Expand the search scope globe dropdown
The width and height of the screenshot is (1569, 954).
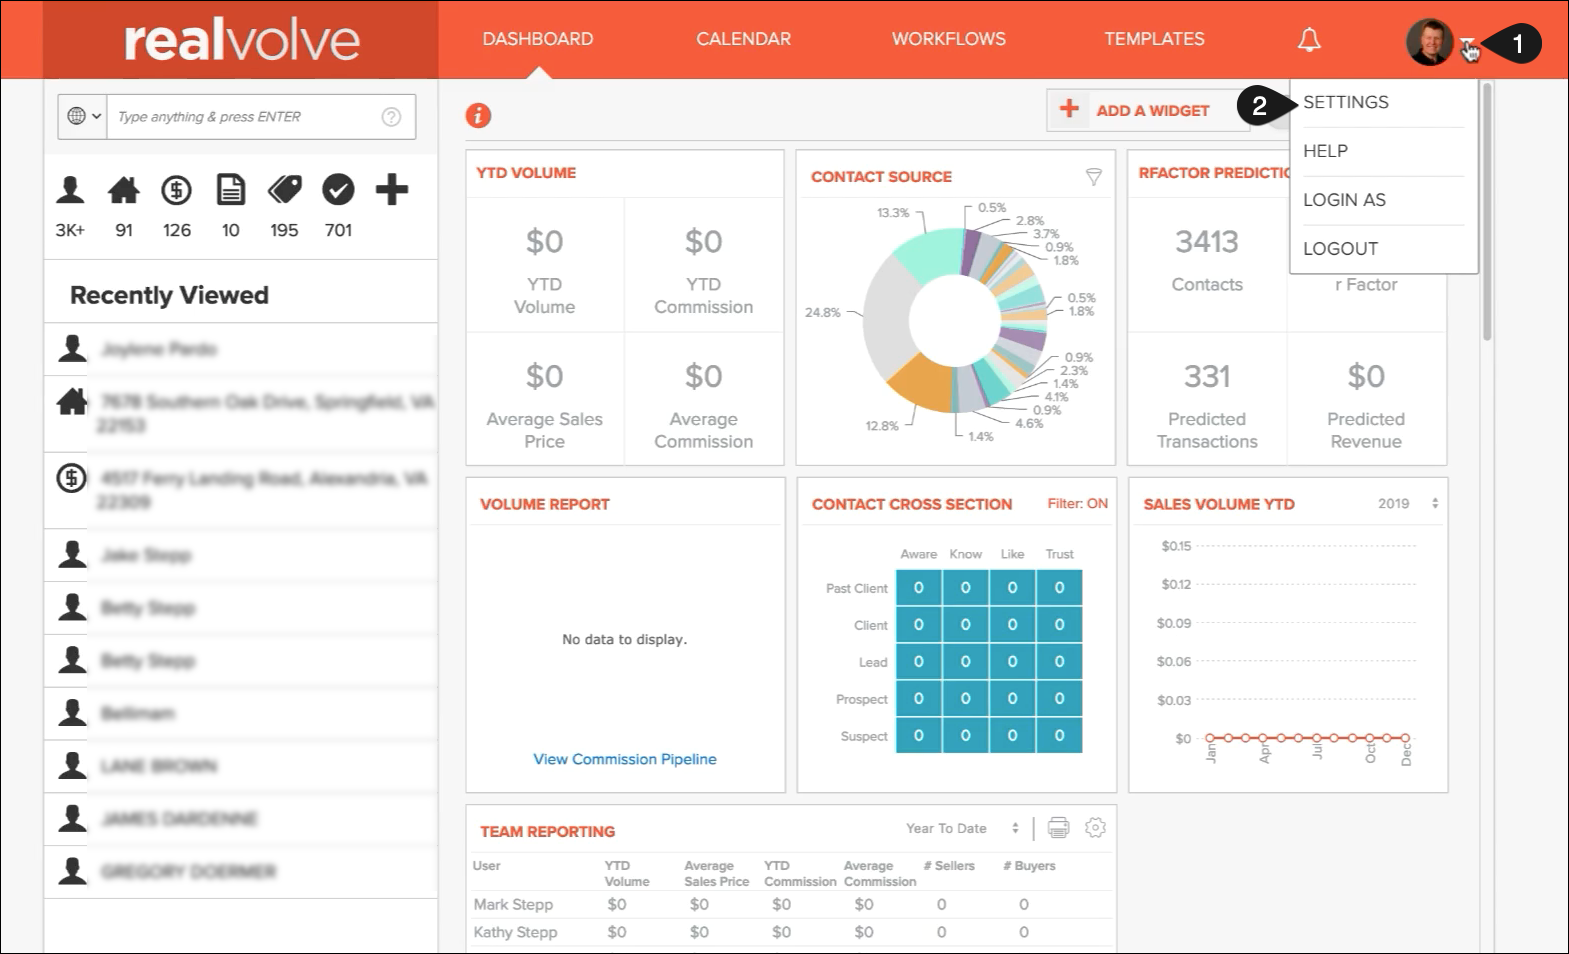(x=84, y=117)
